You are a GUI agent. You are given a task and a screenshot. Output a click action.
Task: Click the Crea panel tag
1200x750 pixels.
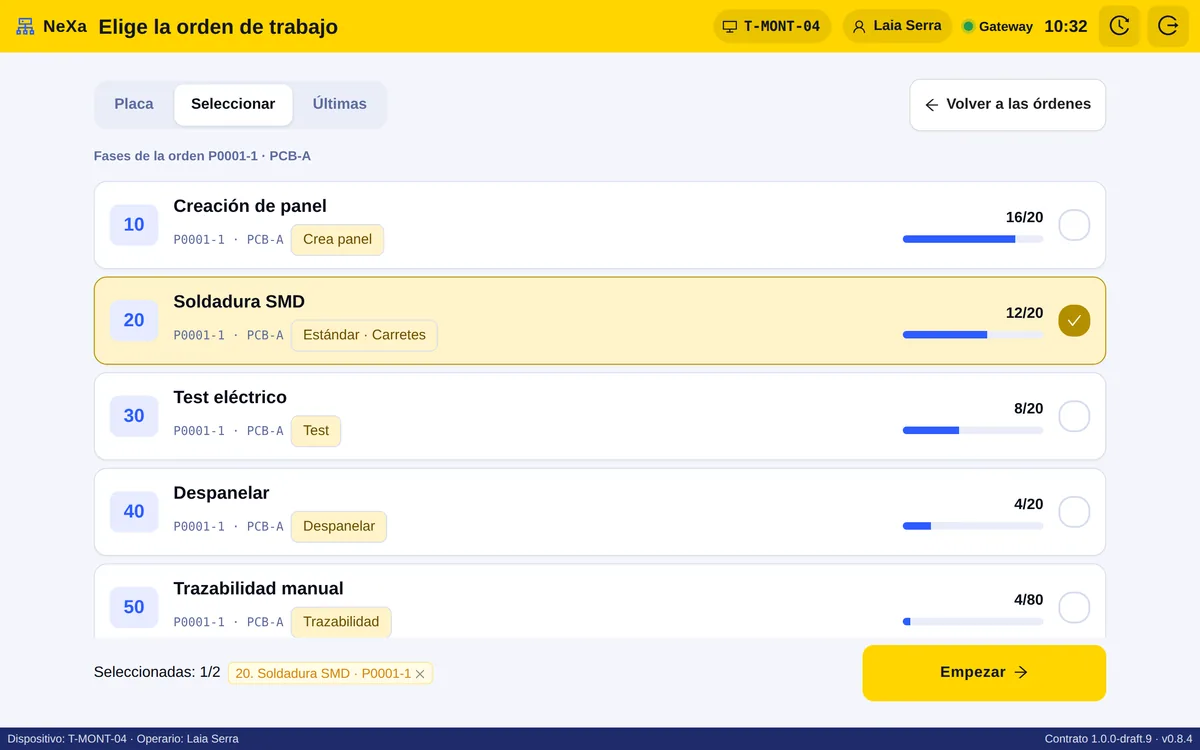337,240
